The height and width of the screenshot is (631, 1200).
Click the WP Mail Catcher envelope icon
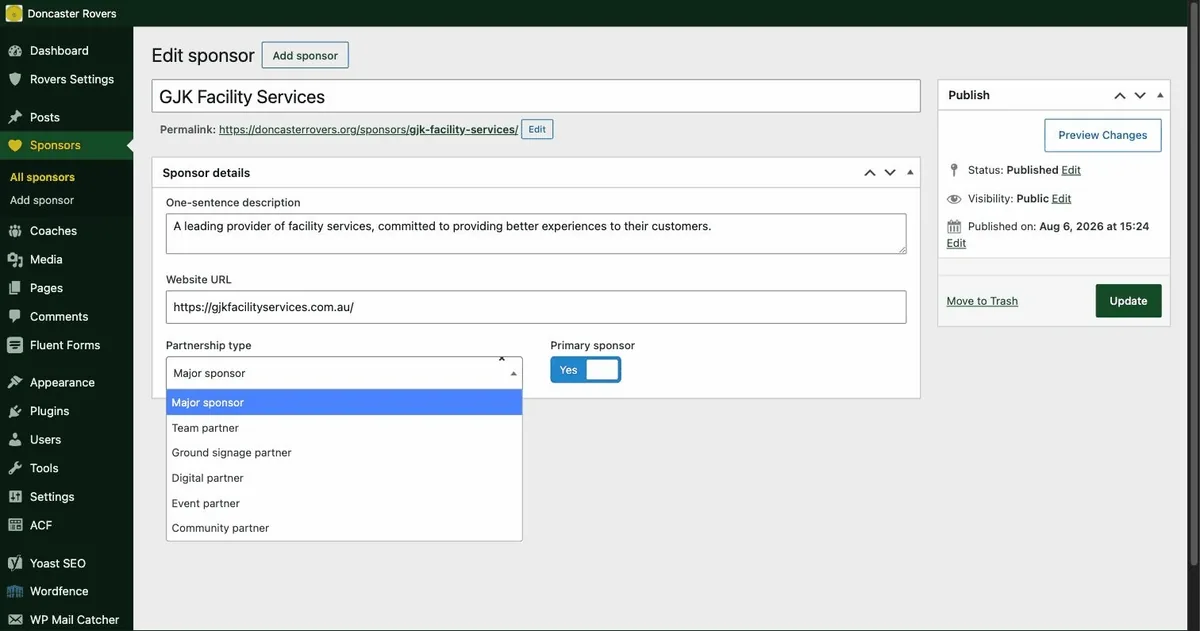pos(15,620)
